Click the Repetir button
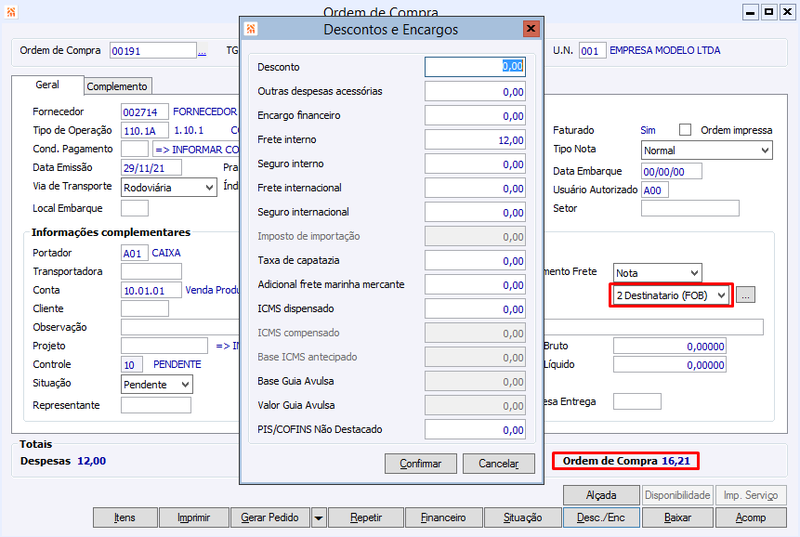Viewport: 800px width, 537px height. [x=366, y=518]
